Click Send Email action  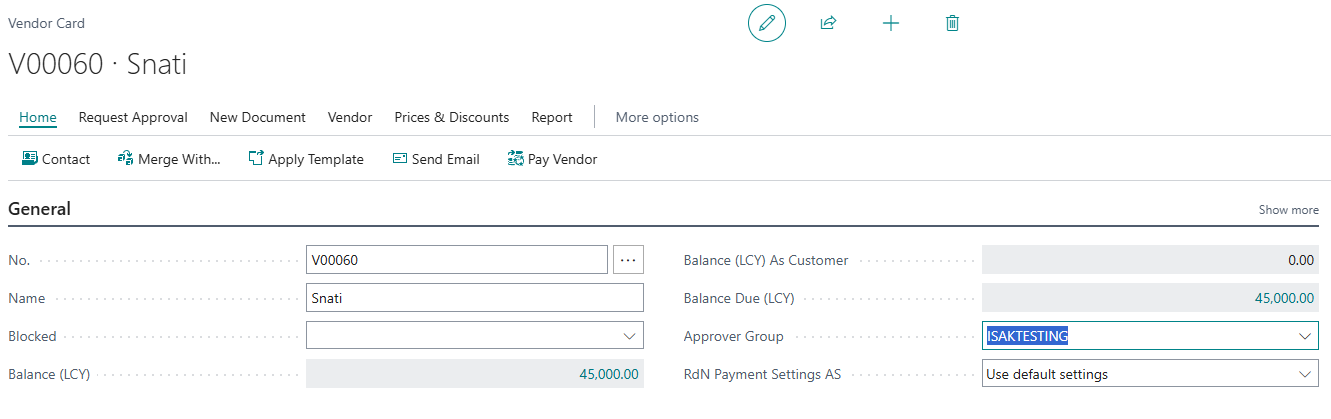pos(436,159)
